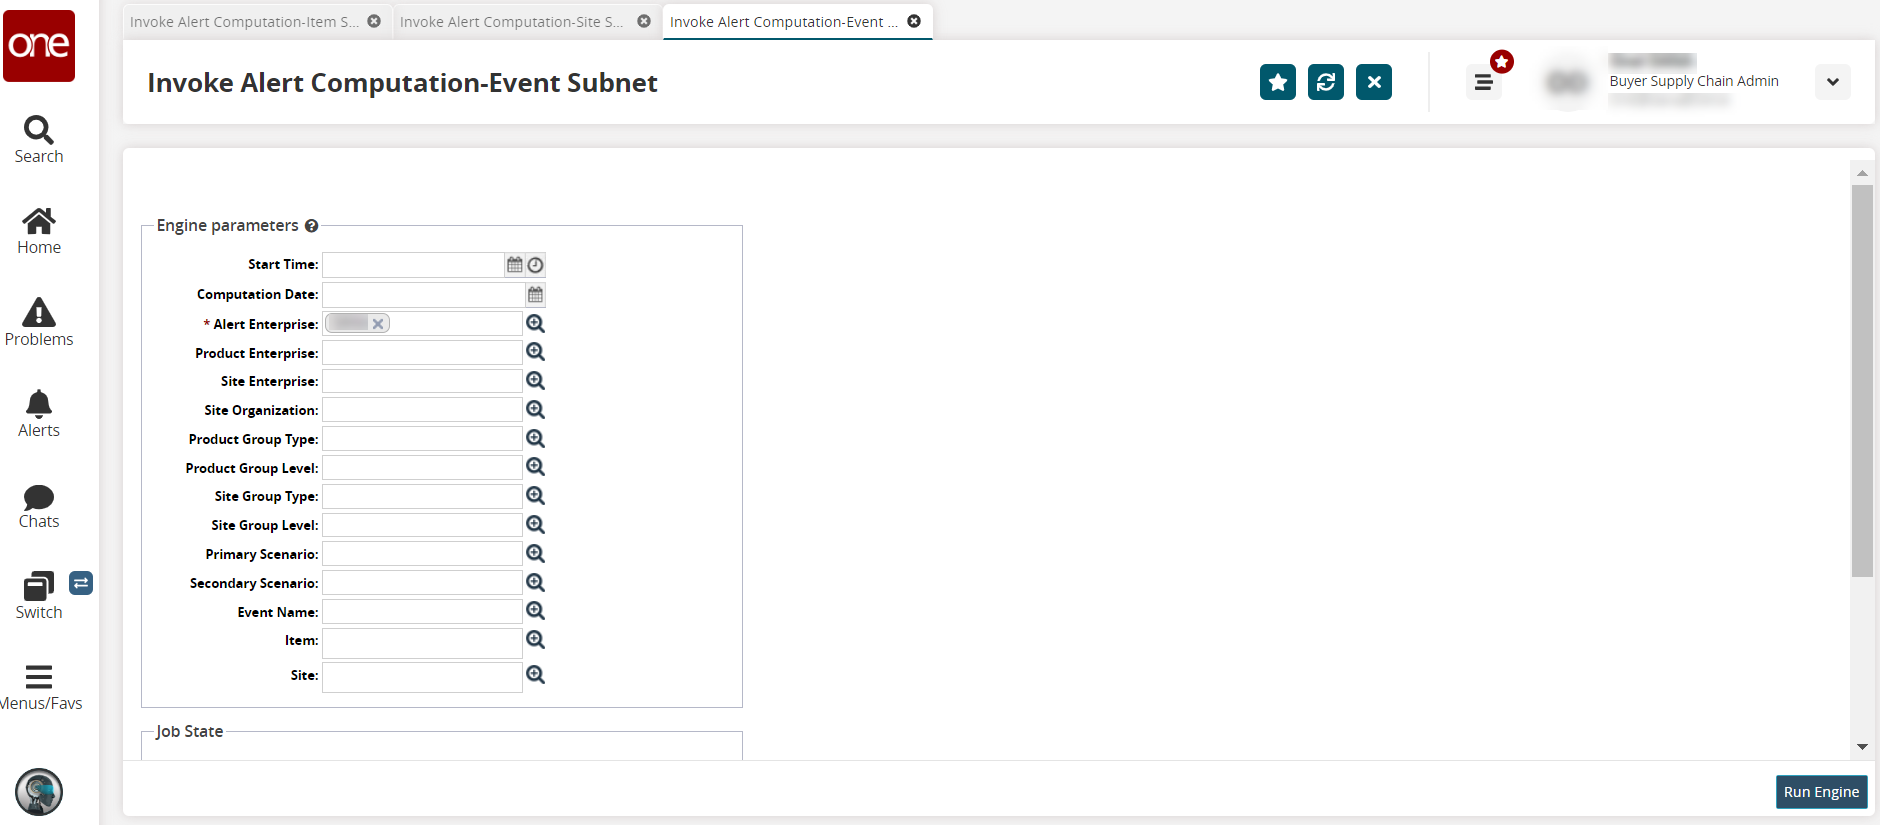Click the Buyer Supply Chain Admin role text
1880x825 pixels.
1694,81
